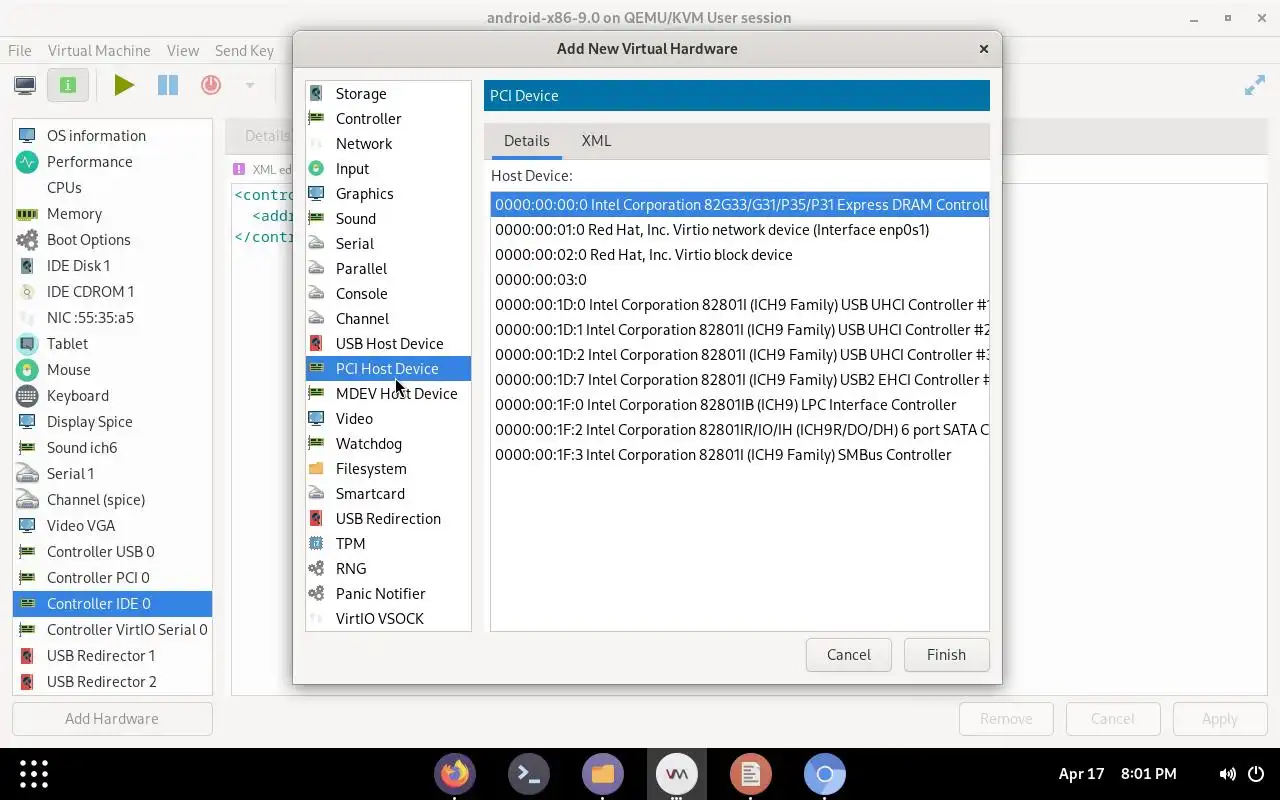Viewport: 1280px width, 800px height.
Task: Choose Graphics hardware type icon
Action: (x=316, y=193)
